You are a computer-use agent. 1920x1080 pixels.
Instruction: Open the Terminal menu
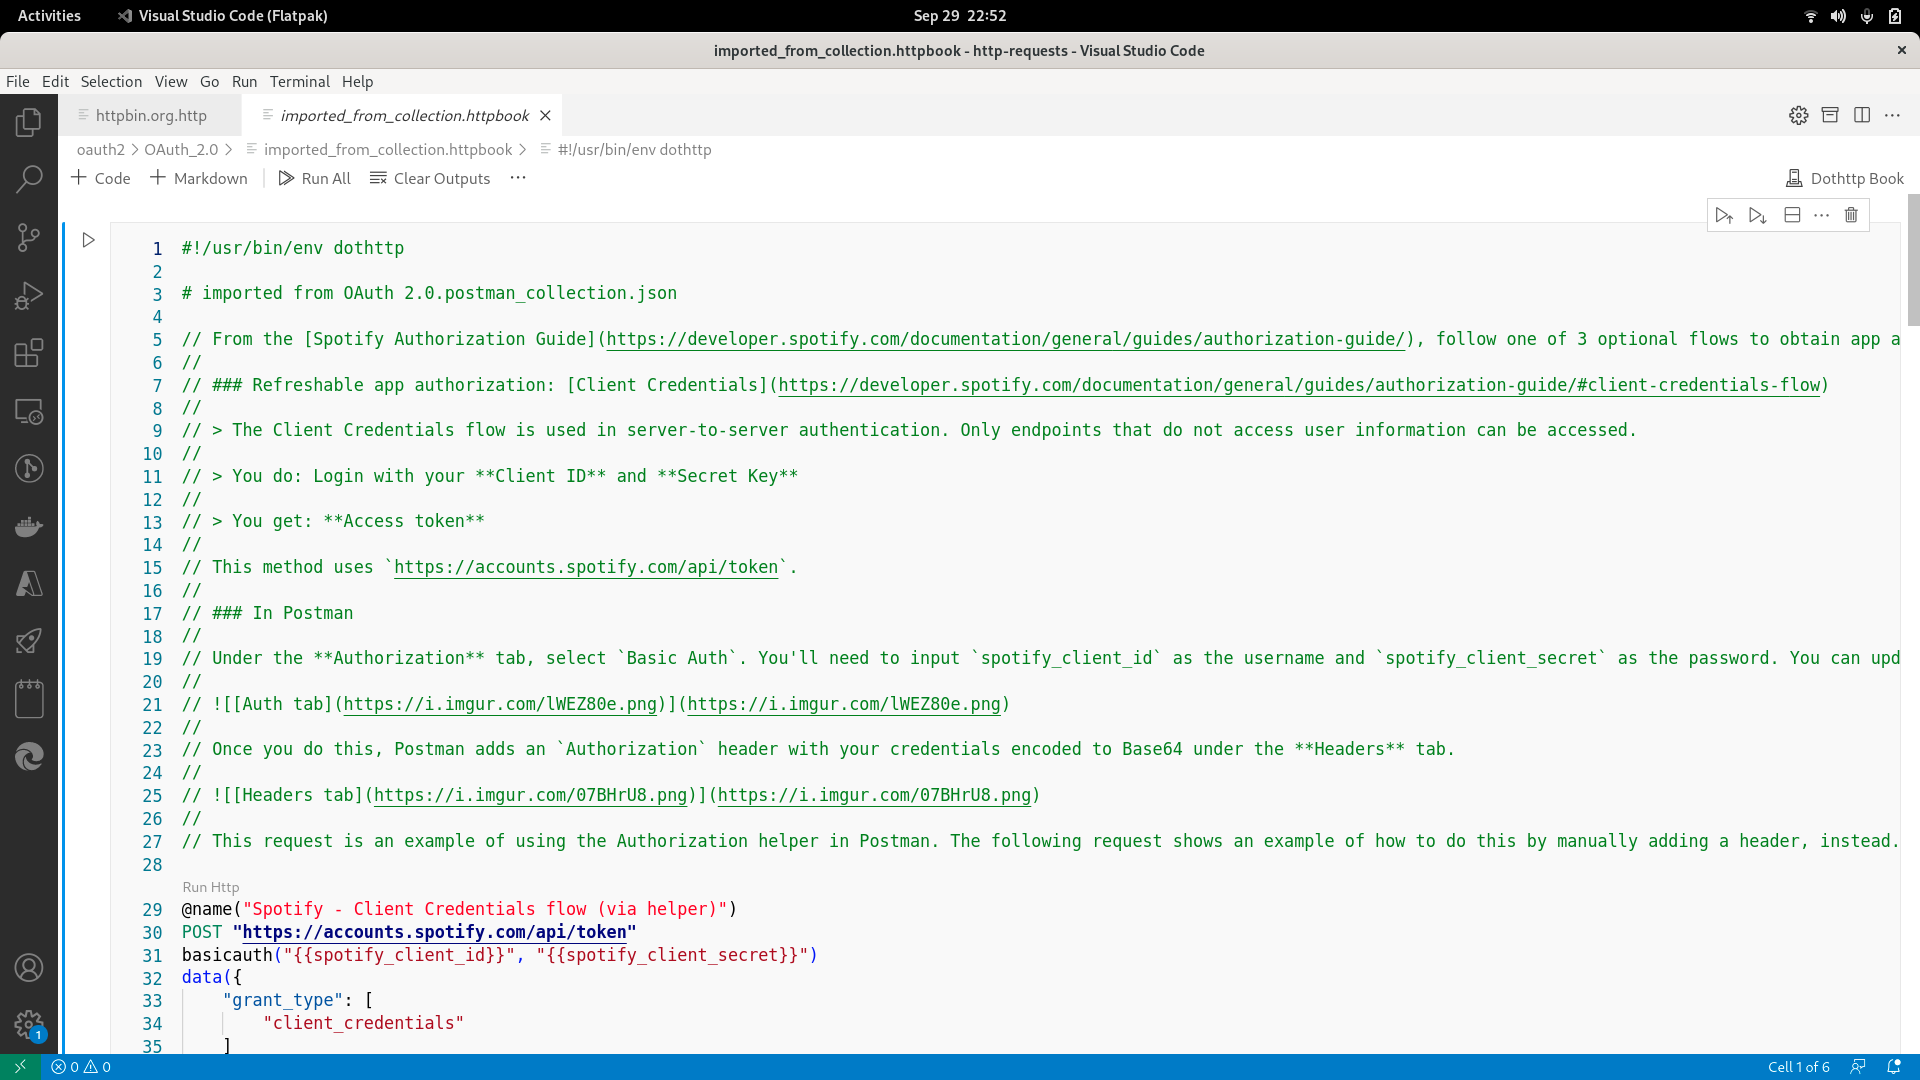click(x=299, y=82)
